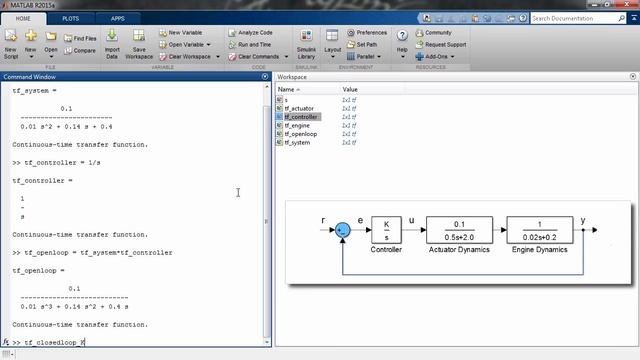The height and width of the screenshot is (360, 640).
Task: Click the Clear Workspace button
Action: (x=185, y=57)
